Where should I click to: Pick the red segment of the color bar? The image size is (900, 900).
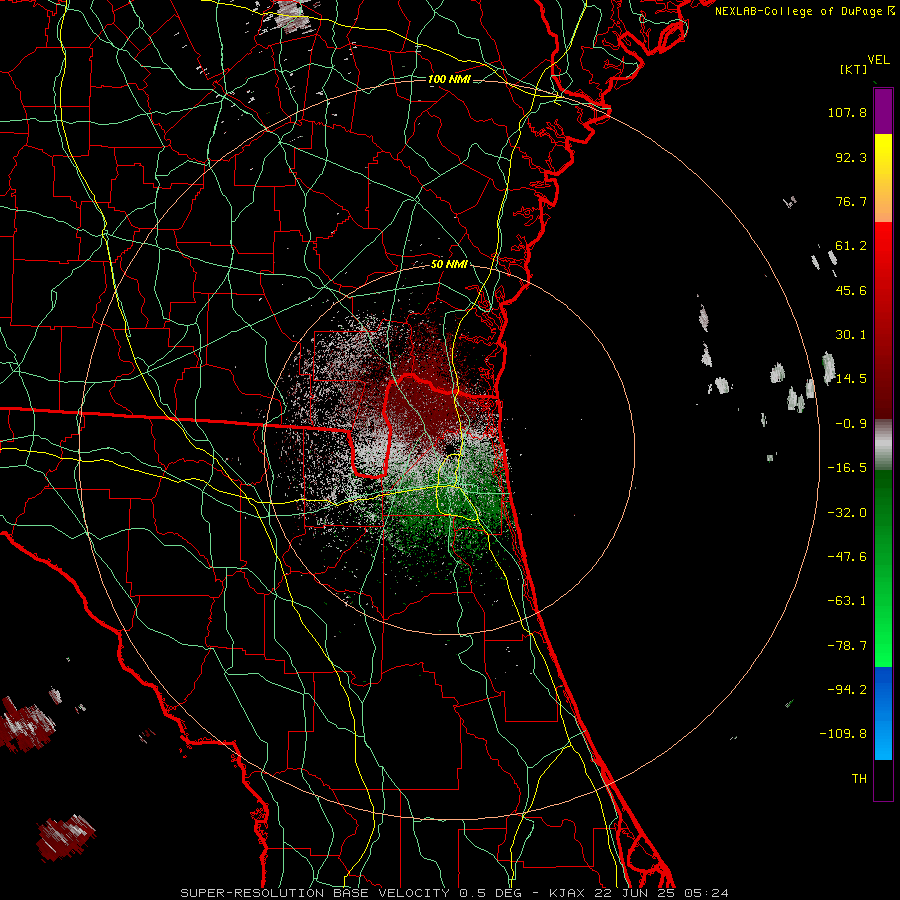(883, 320)
